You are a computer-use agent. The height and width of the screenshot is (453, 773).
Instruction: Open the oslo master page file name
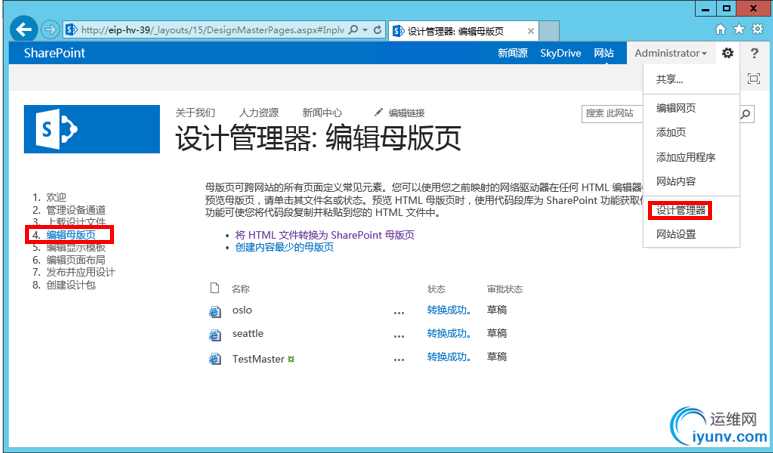coord(242,310)
